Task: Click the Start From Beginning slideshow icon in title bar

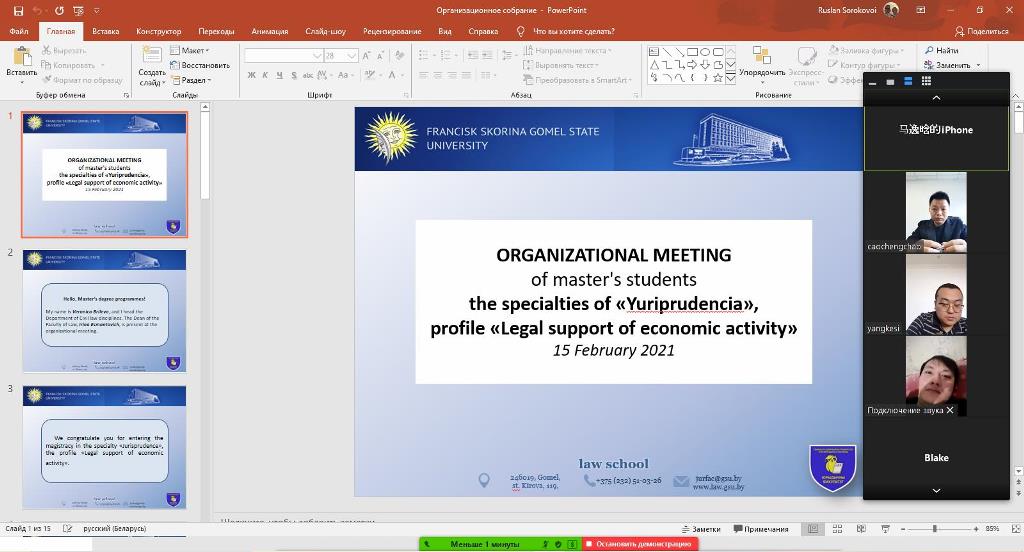Action: click(x=78, y=10)
